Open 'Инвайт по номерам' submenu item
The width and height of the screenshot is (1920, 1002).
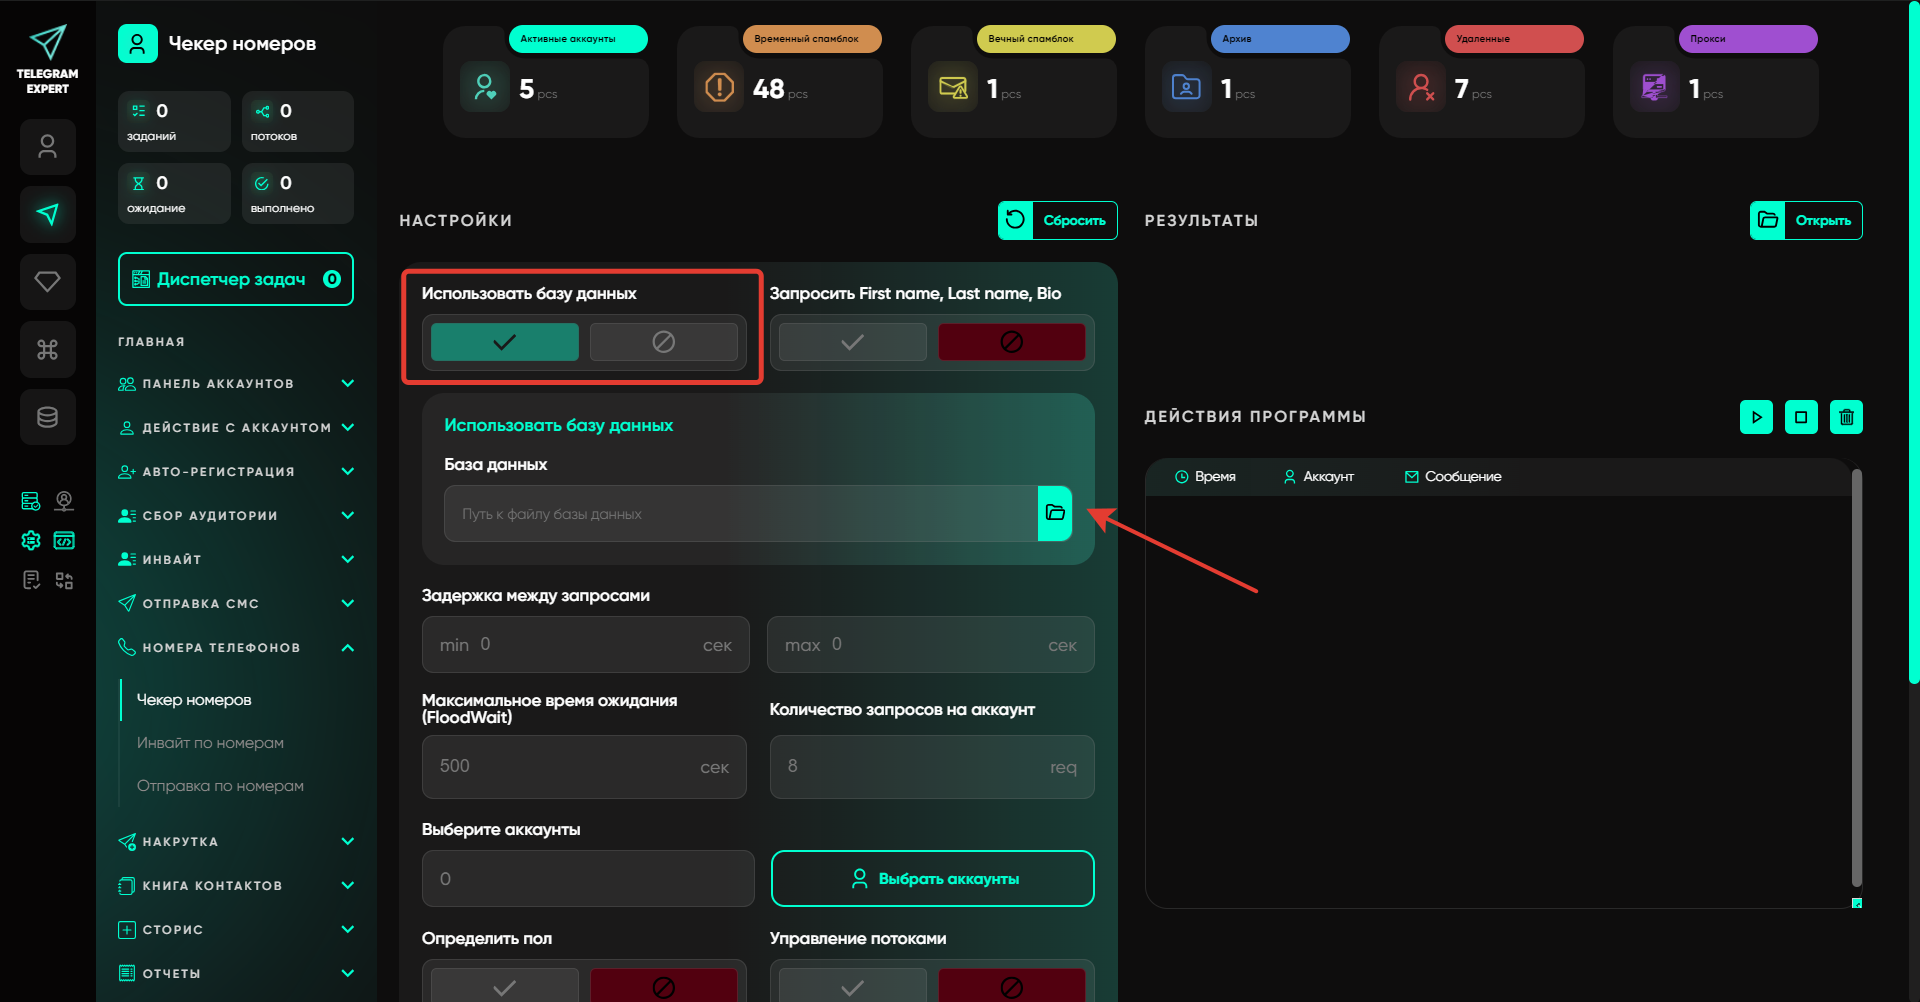click(x=210, y=743)
